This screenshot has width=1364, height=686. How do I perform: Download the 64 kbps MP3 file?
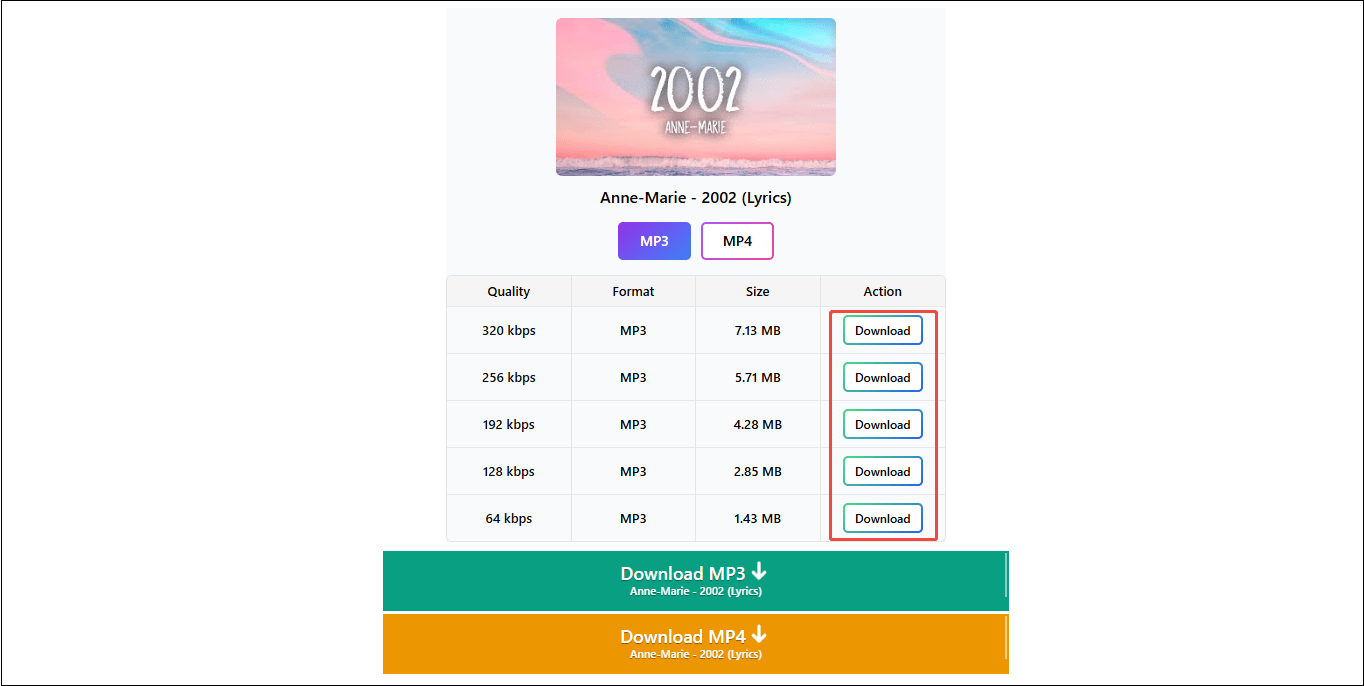pyautogui.click(x=882, y=518)
